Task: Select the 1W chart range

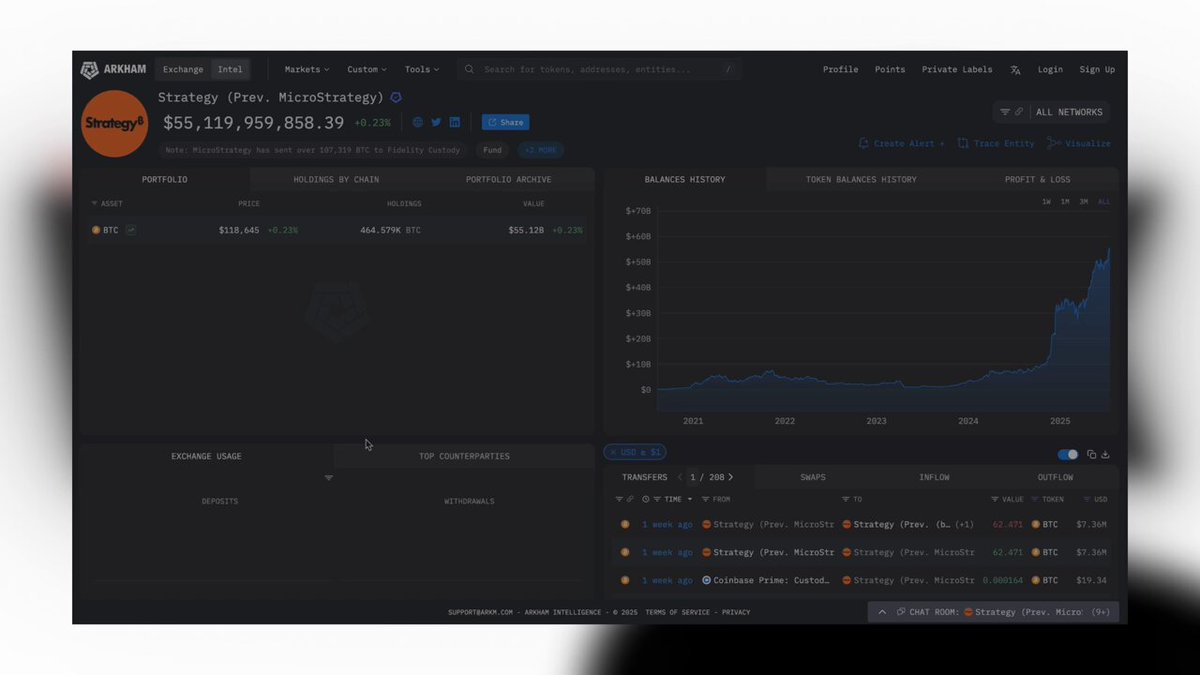Action: pos(1046,202)
